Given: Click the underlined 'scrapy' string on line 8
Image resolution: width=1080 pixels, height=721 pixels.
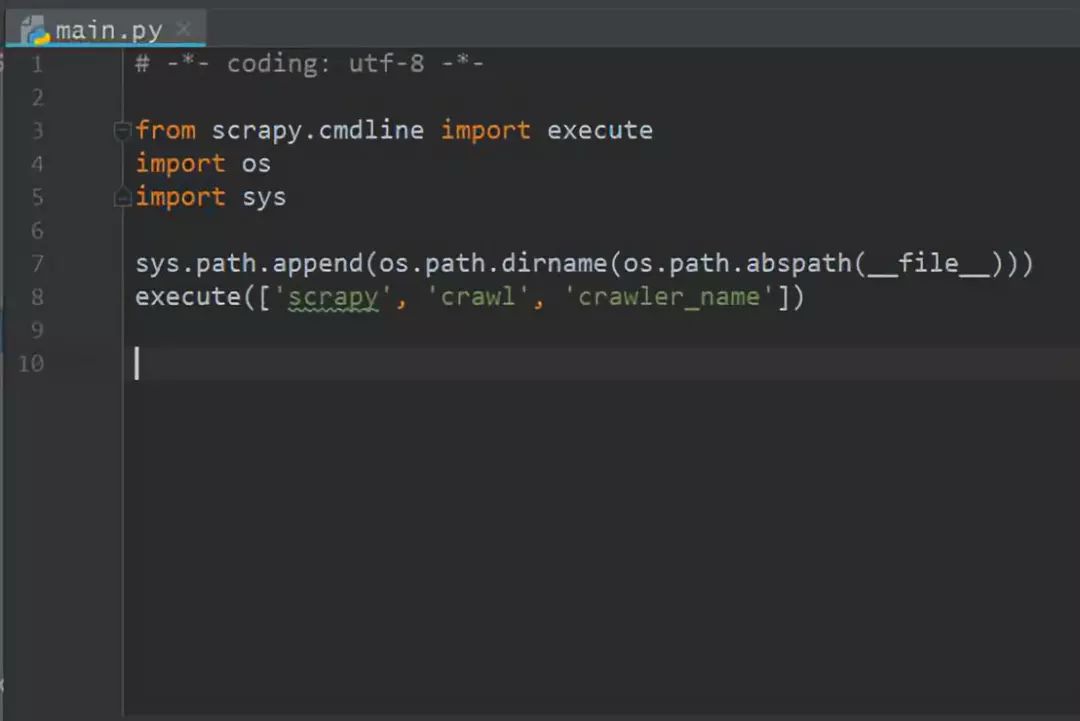Looking at the screenshot, I should [333, 297].
